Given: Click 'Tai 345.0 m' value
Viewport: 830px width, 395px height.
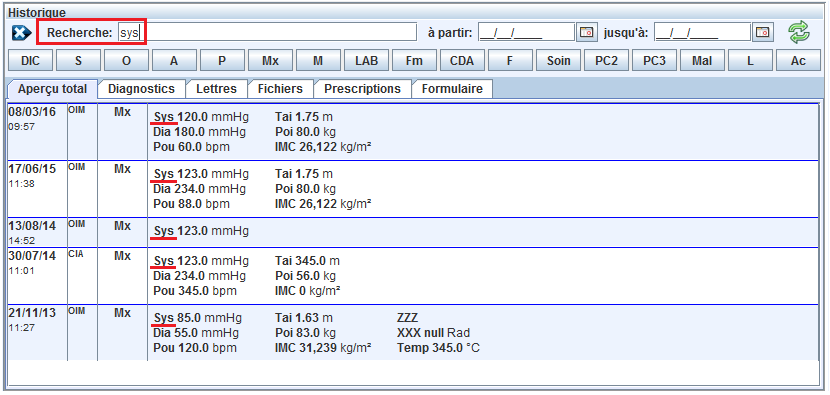Looking at the screenshot, I should click(x=308, y=261).
